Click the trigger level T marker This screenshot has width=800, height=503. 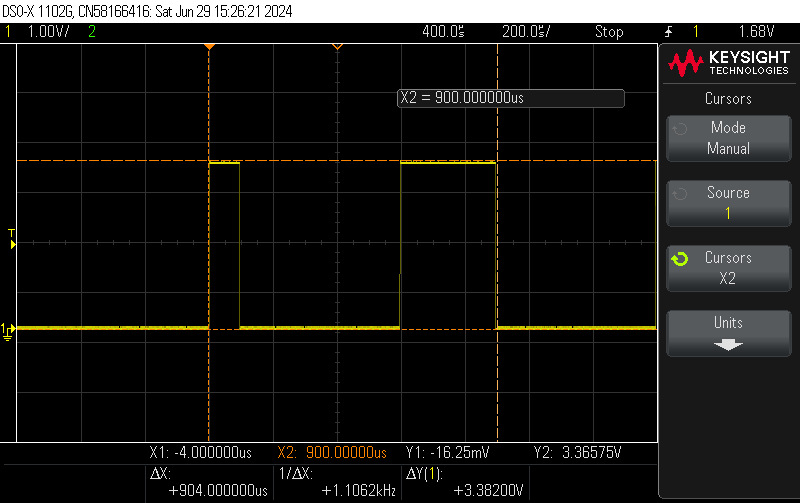(x=12, y=239)
